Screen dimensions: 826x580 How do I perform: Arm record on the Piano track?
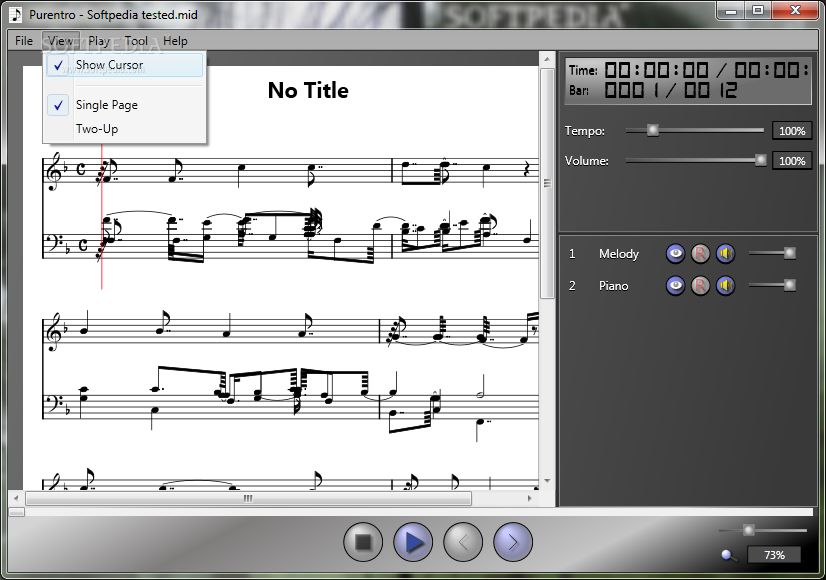pyautogui.click(x=700, y=286)
